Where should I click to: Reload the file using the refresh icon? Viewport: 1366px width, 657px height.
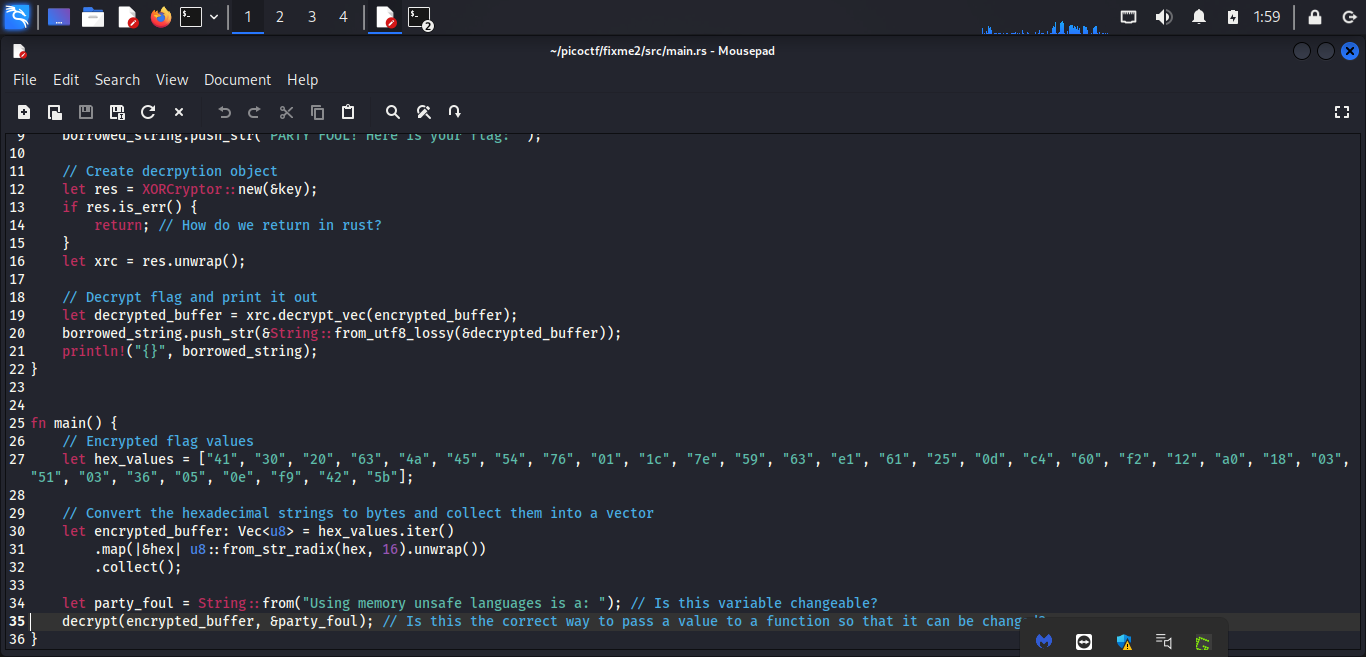point(148,112)
